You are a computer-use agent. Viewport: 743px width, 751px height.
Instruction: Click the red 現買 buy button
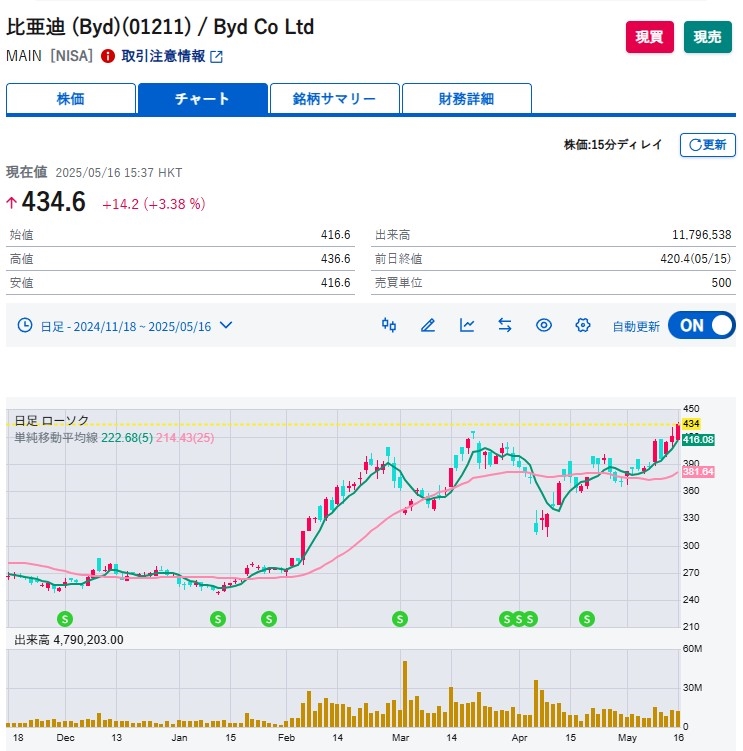click(650, 37)
